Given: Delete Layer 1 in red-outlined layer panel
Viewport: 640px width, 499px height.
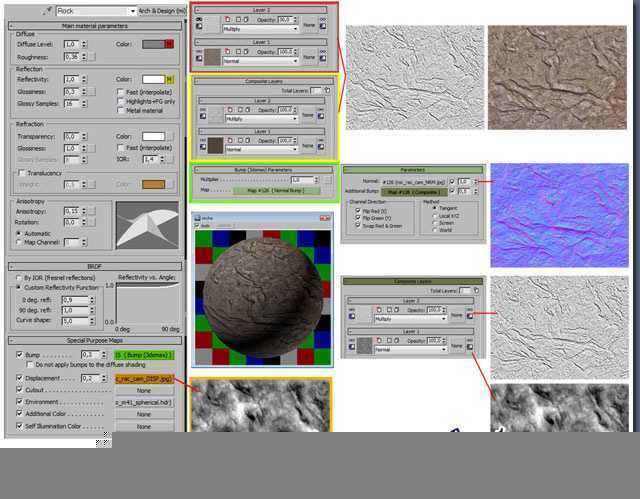Looking at the screenshot, I should [x=228, y=52].
